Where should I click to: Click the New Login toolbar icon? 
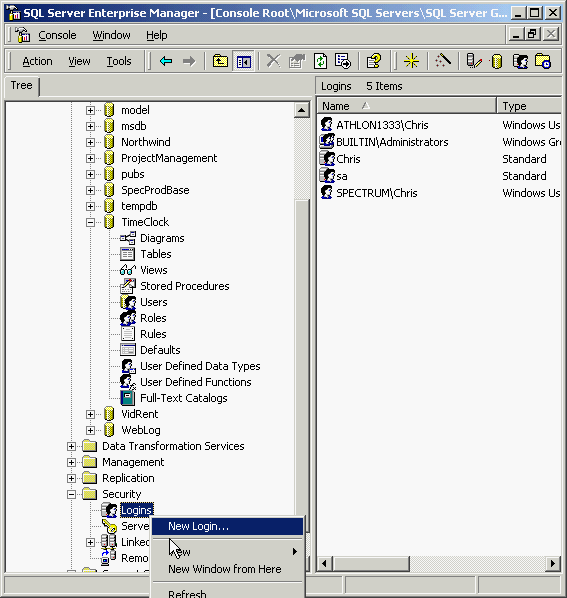coord(520,61)
